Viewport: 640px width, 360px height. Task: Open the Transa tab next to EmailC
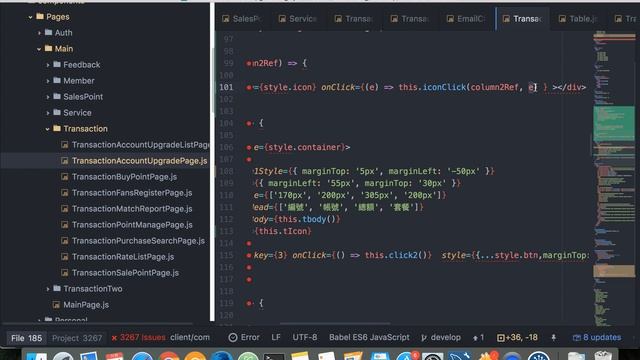click(x=410, y=19)
